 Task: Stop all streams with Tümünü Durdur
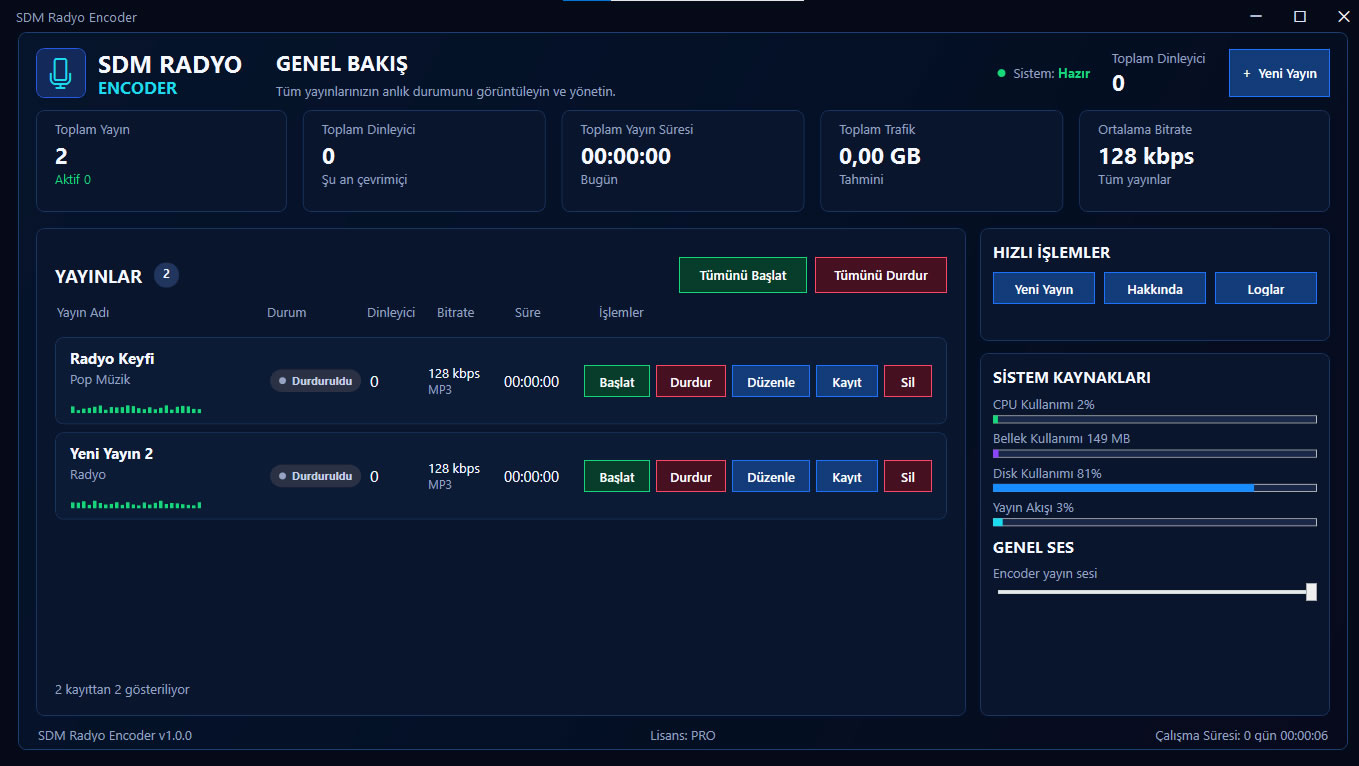point(881,275)
